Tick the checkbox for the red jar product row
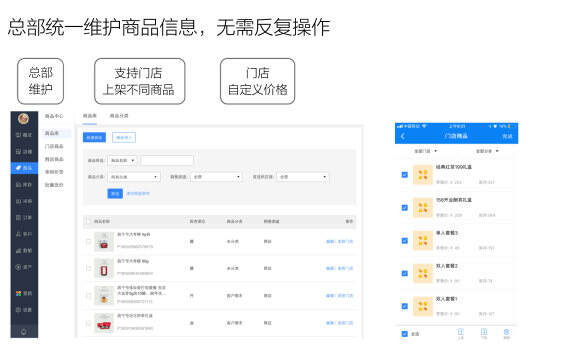The width and height of the screenshot is (570, 360). click(88, 268)
